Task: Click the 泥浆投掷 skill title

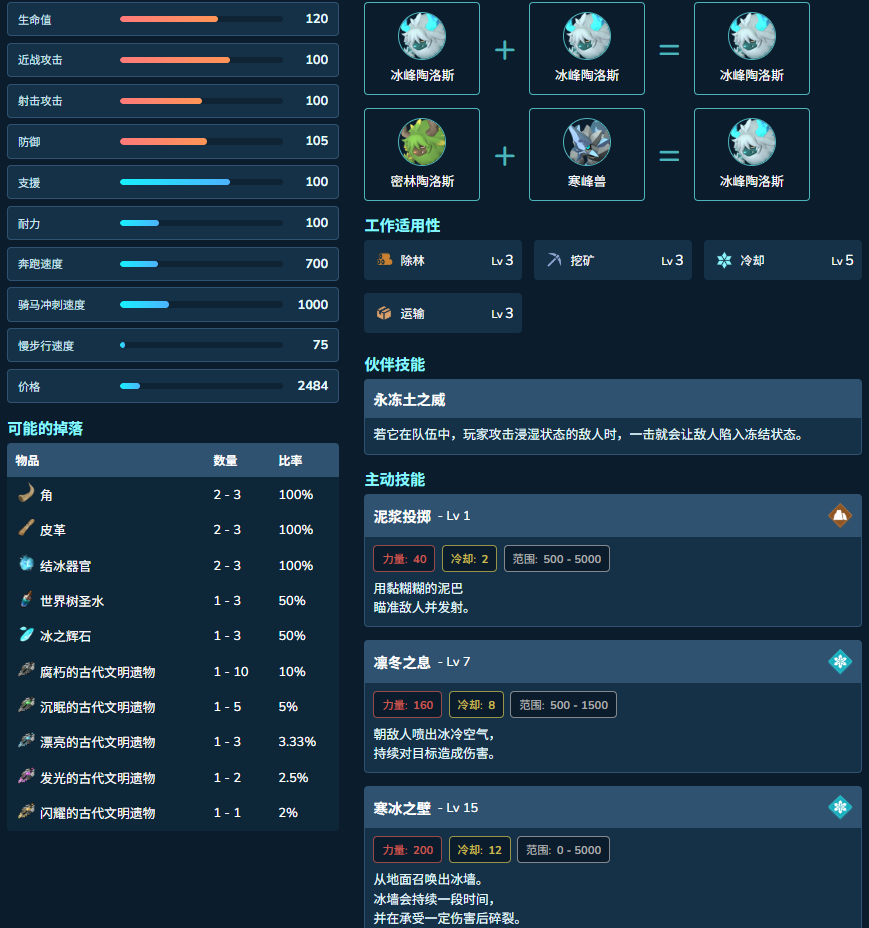Action: (x=402, y=517)
